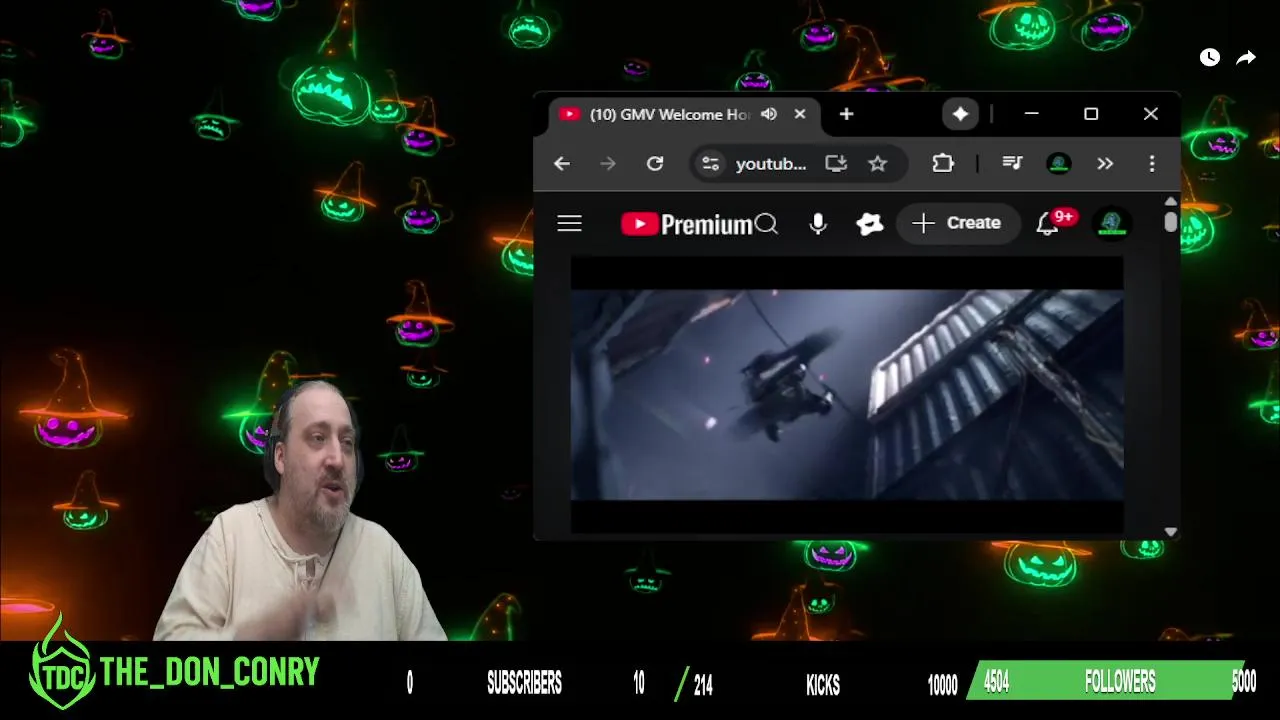
Task: Go back to the previous page
Action: (562, 163)
